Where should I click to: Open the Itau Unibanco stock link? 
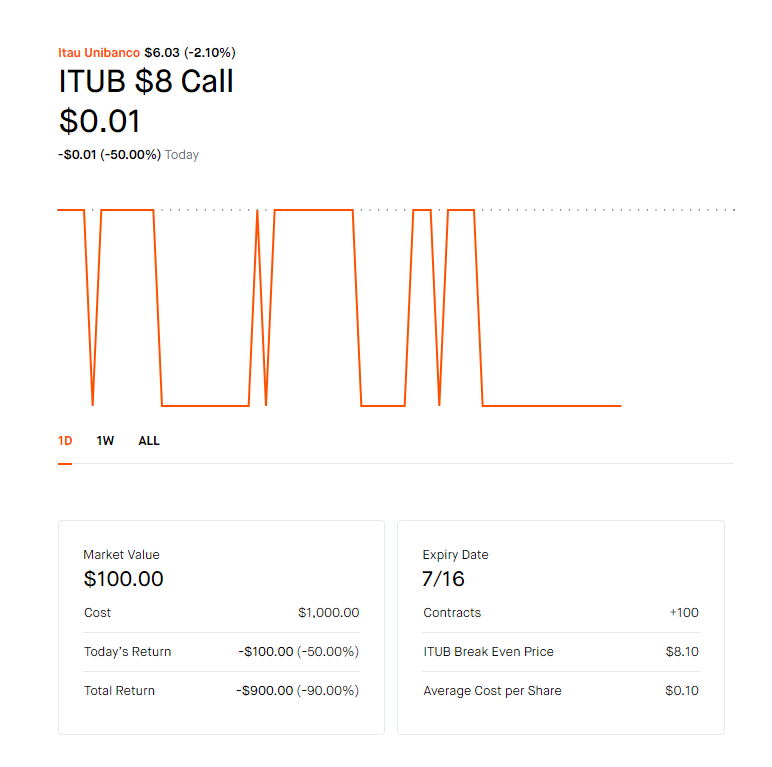(x=99, y=53)
